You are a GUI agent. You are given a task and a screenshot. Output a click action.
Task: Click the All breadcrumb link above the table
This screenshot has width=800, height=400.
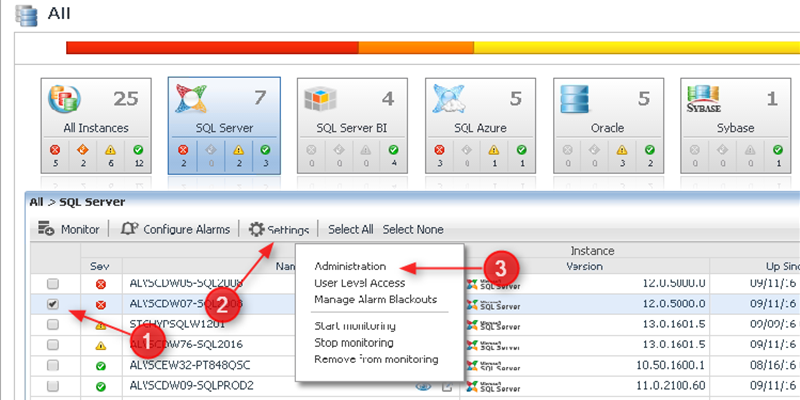pos(36,202)
